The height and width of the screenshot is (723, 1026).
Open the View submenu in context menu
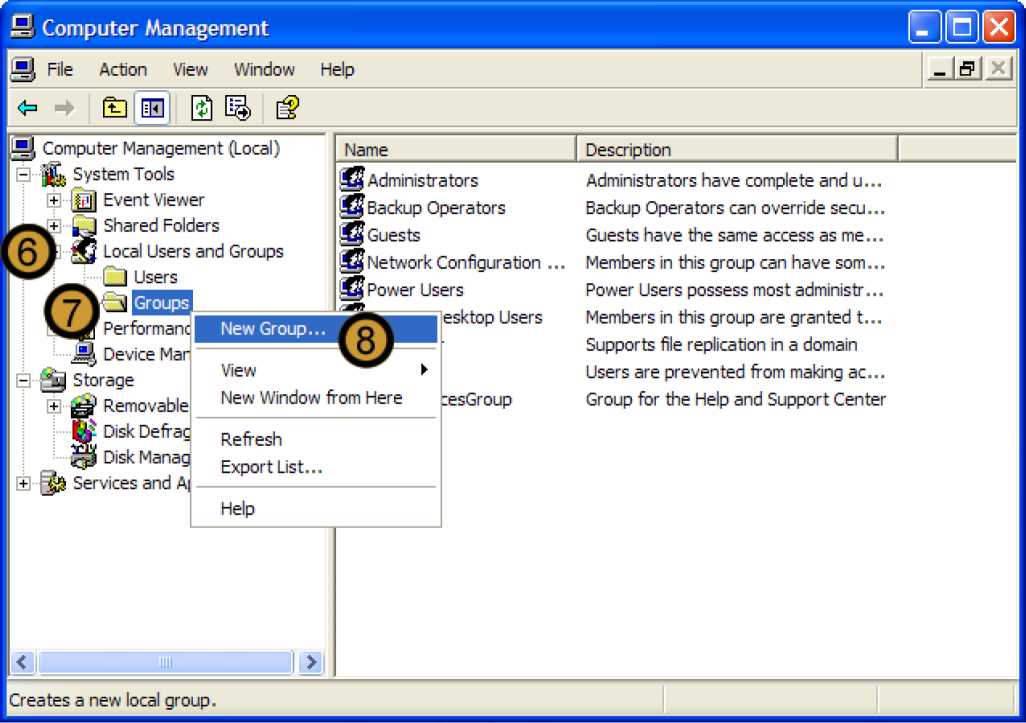click(317, 370)
